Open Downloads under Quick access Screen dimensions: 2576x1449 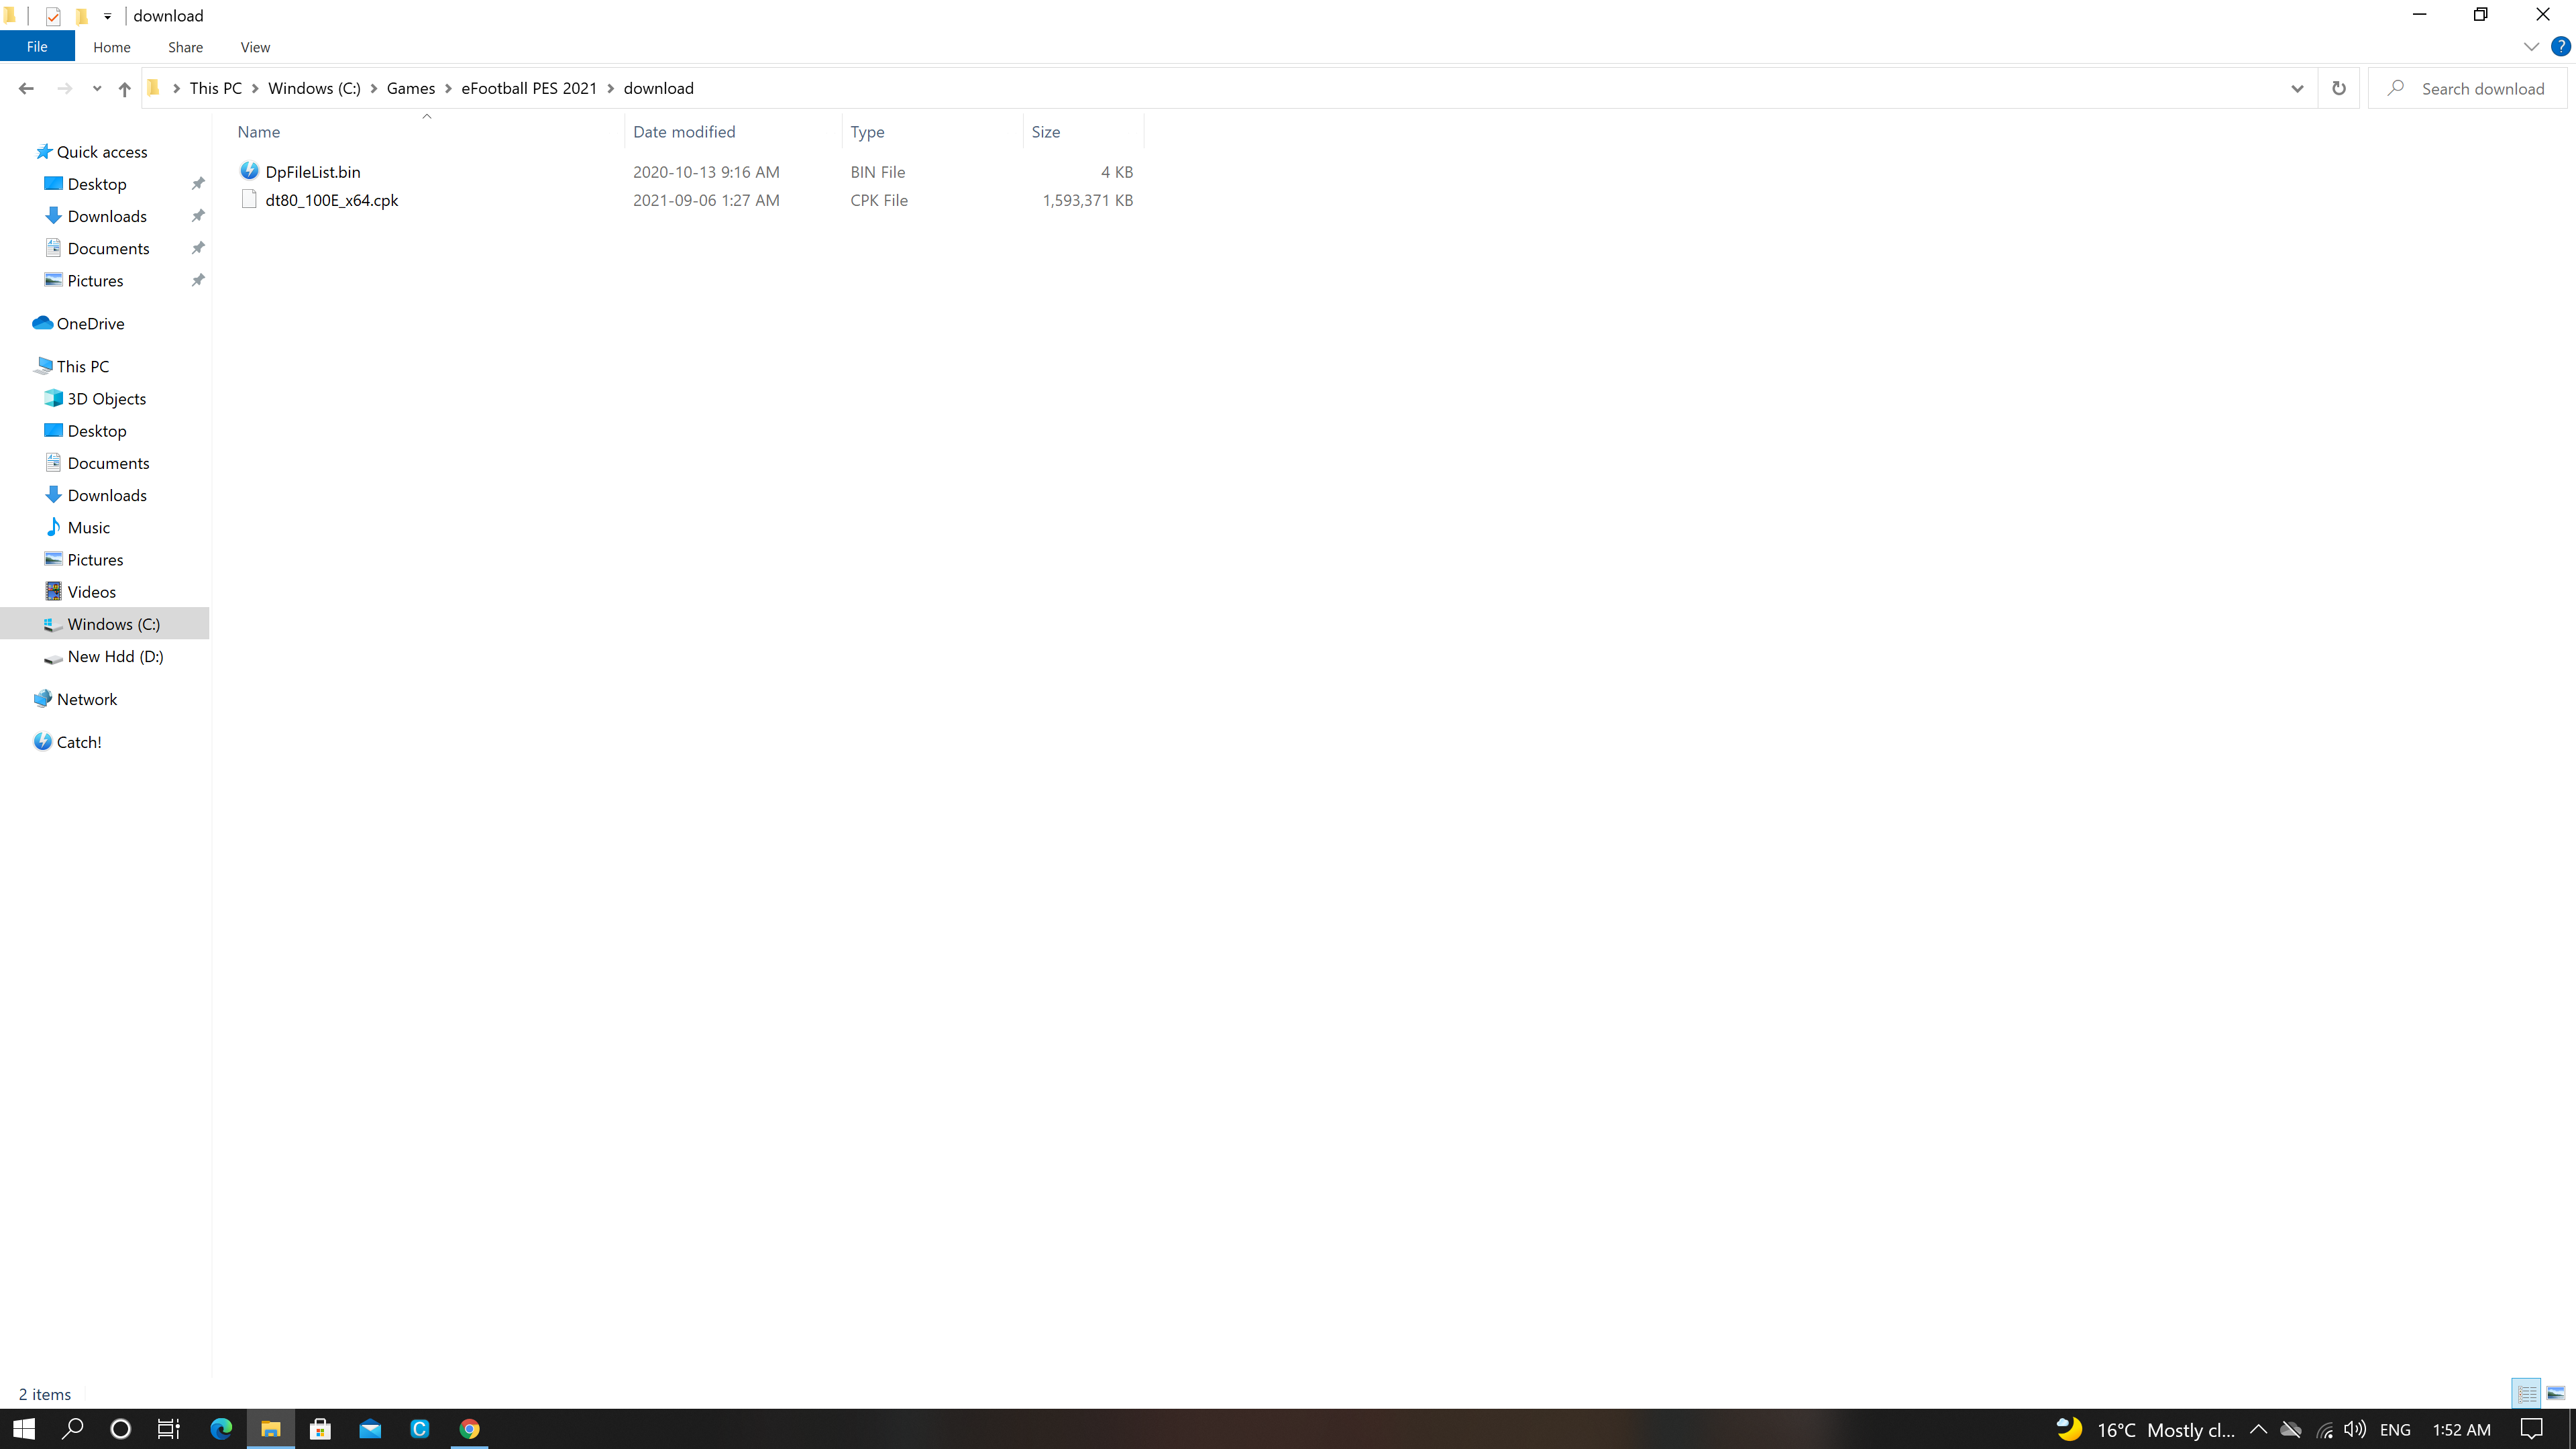tap(107, 216)
